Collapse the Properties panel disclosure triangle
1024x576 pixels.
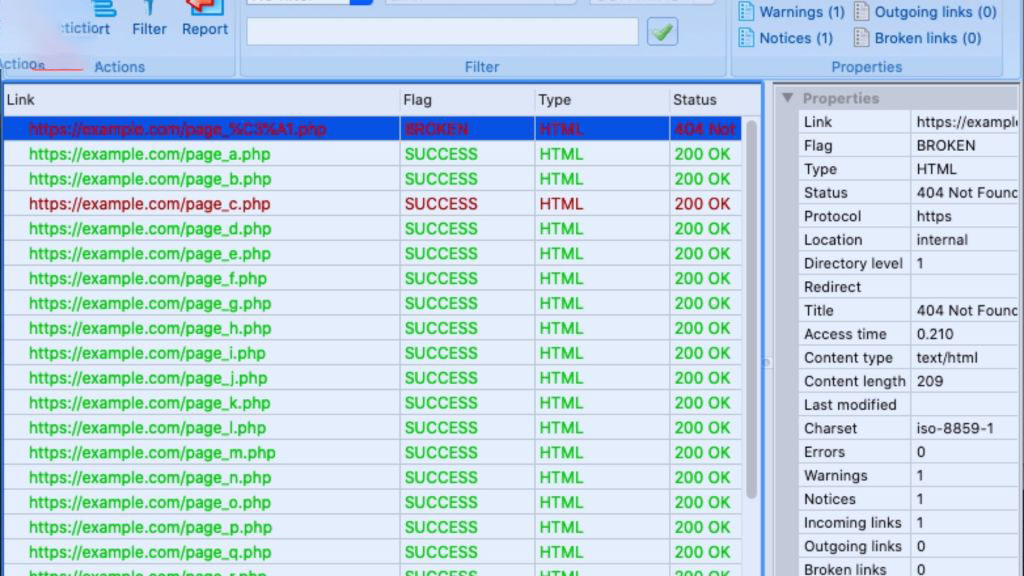(787, 98)
